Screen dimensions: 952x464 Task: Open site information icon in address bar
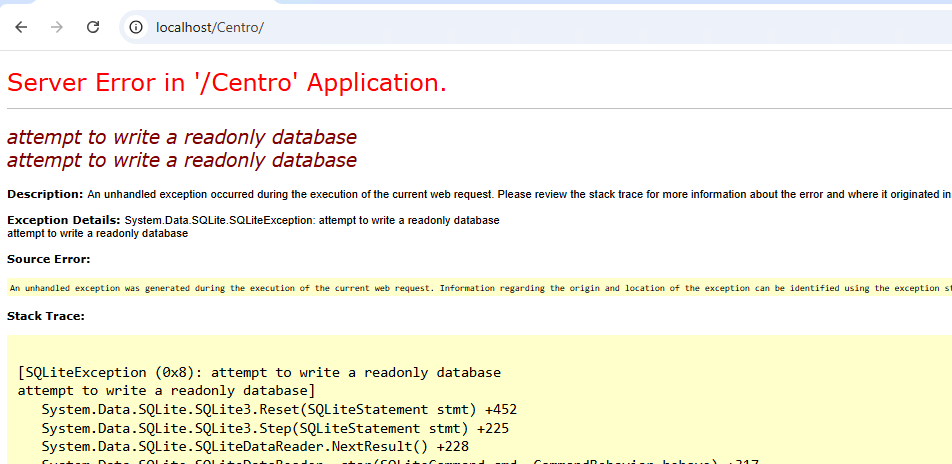(136, 27)
